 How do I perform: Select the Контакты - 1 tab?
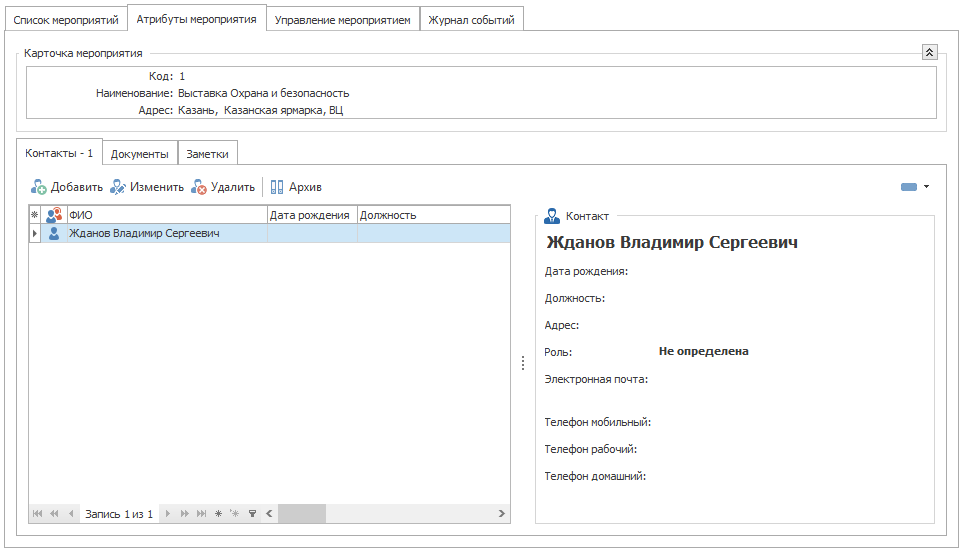pyautogui.click(x=59, y=153)
